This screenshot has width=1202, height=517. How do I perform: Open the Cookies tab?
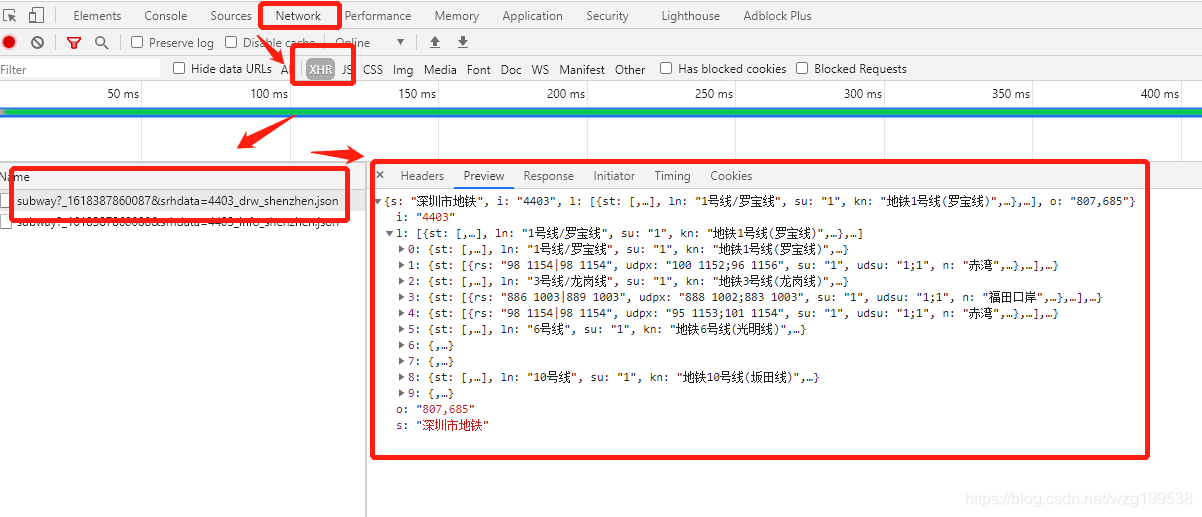[x=731, y=176]
